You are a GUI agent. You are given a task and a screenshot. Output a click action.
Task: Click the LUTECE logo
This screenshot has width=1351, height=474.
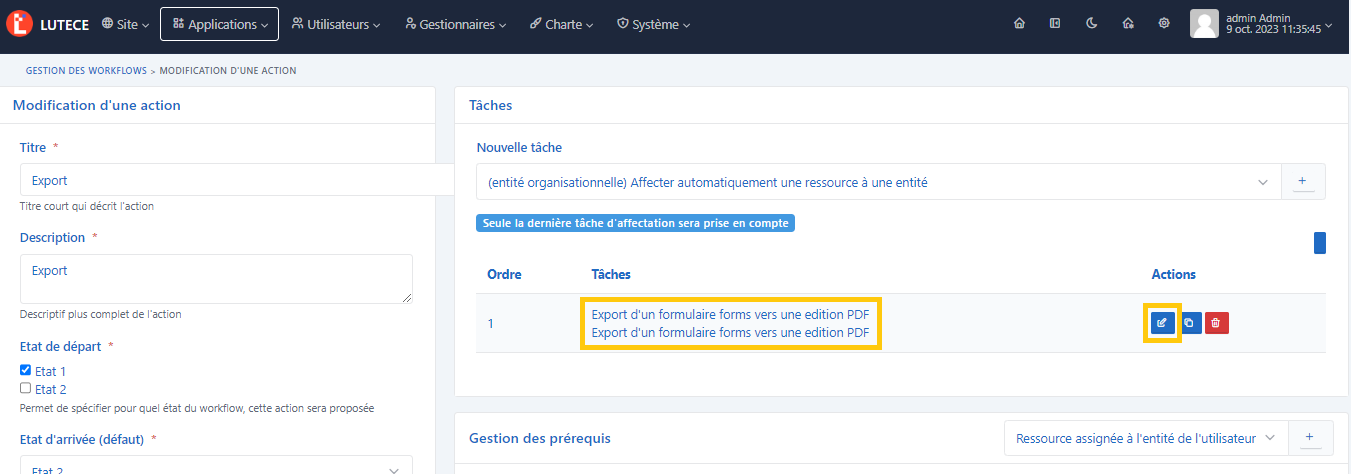pyautogui.click(x=48, y=24)
